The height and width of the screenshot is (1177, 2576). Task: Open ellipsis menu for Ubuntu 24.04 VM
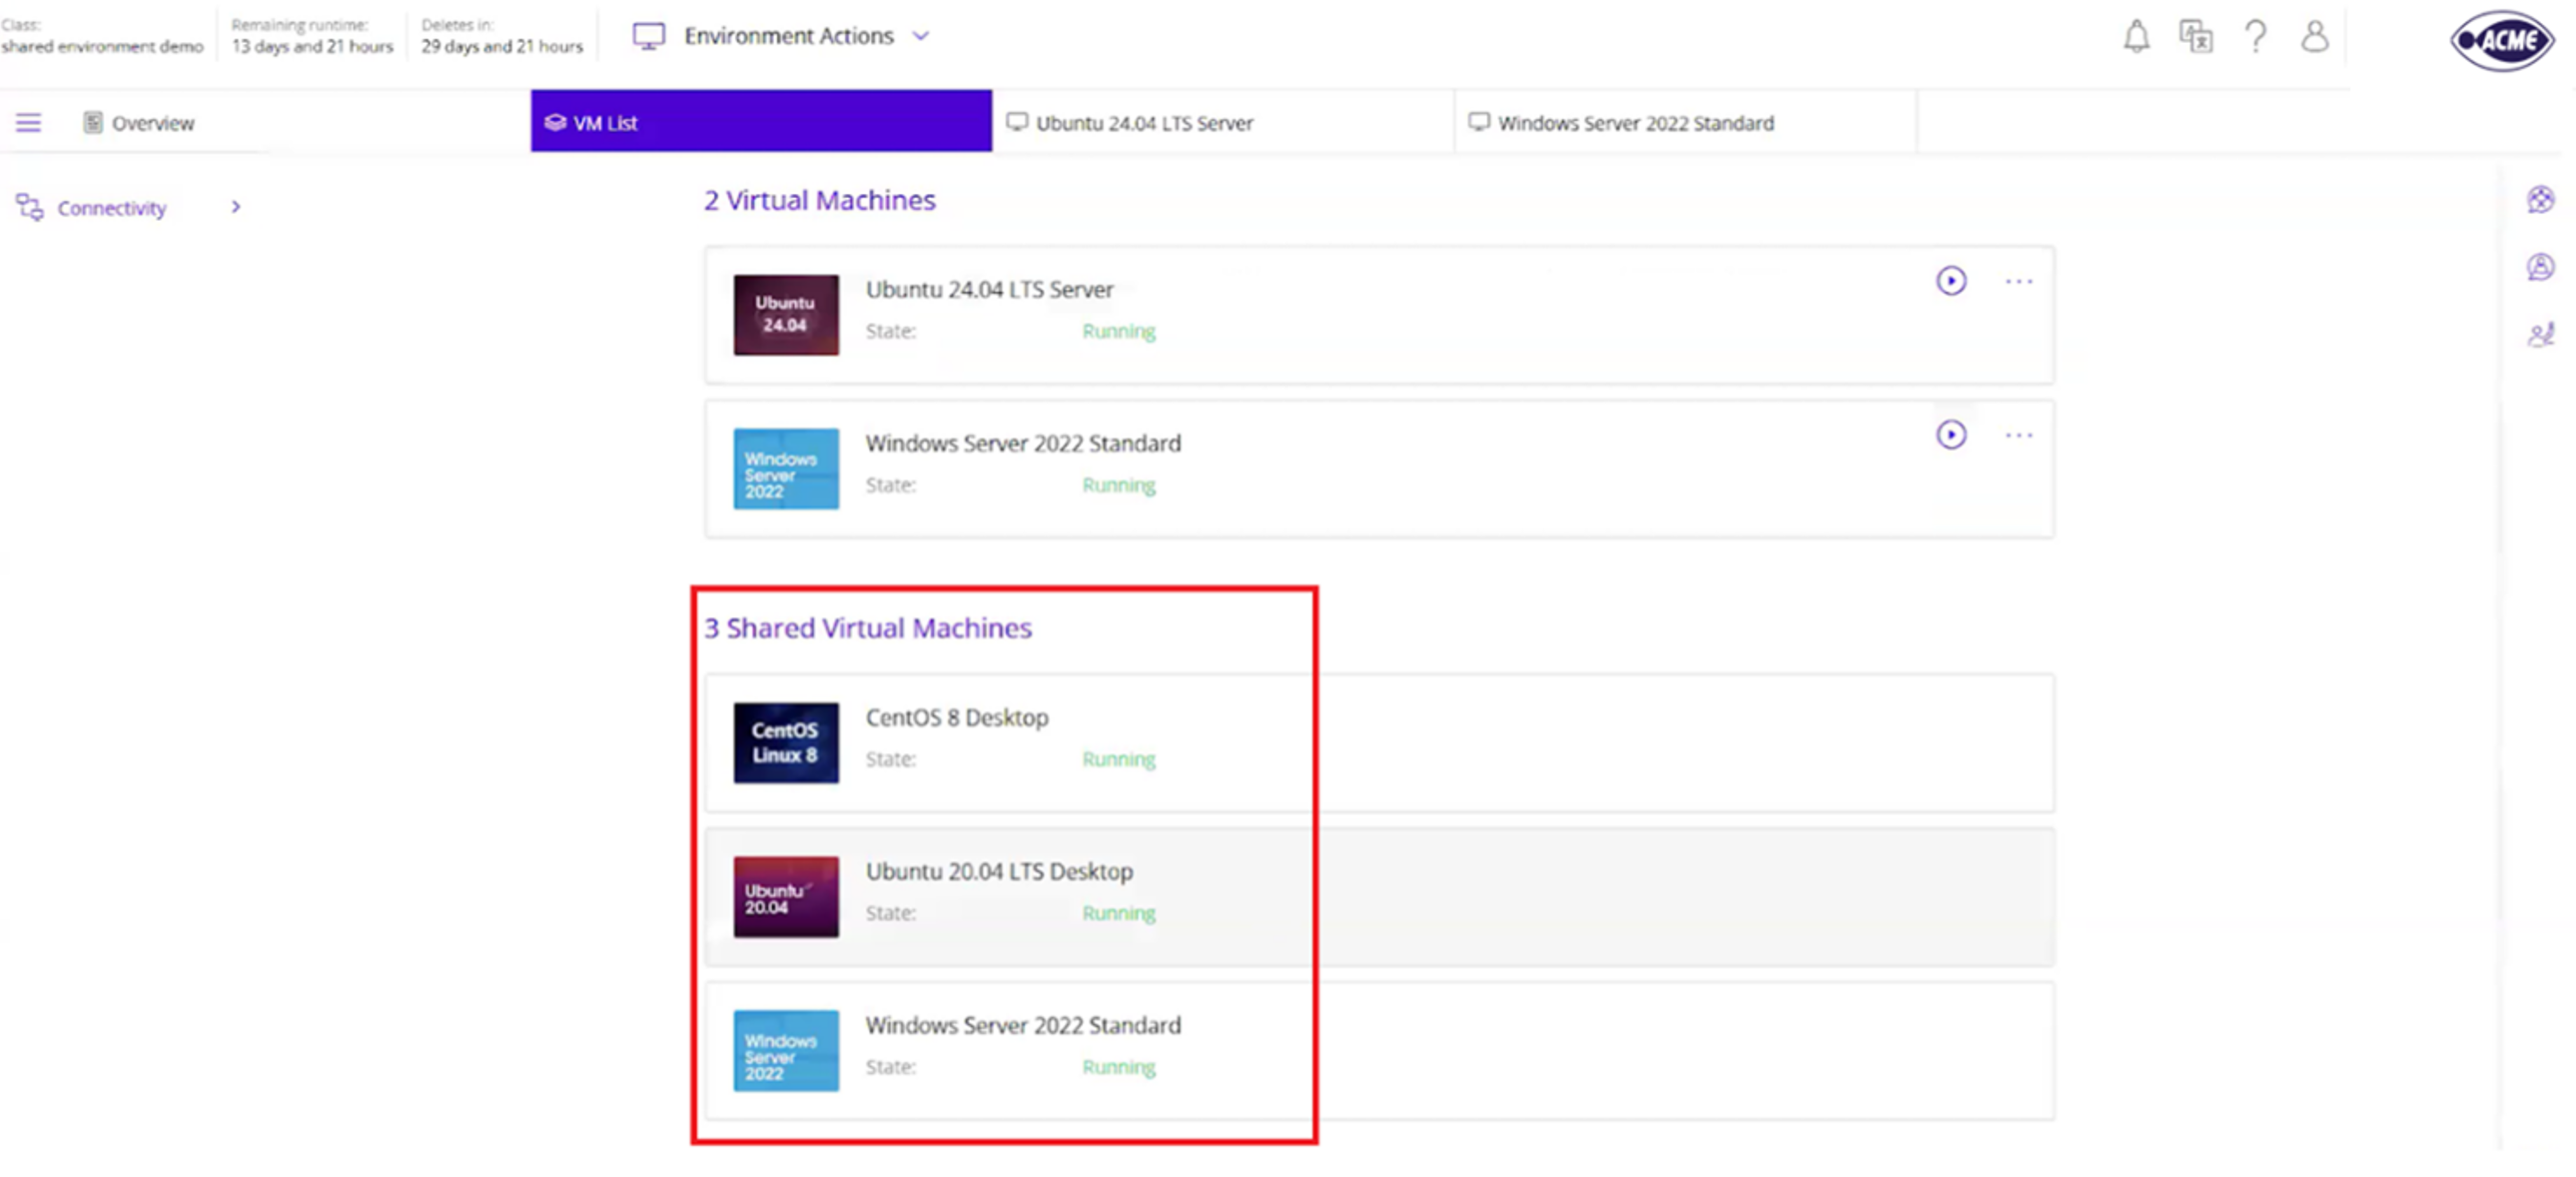click(x=2018, y=283)
